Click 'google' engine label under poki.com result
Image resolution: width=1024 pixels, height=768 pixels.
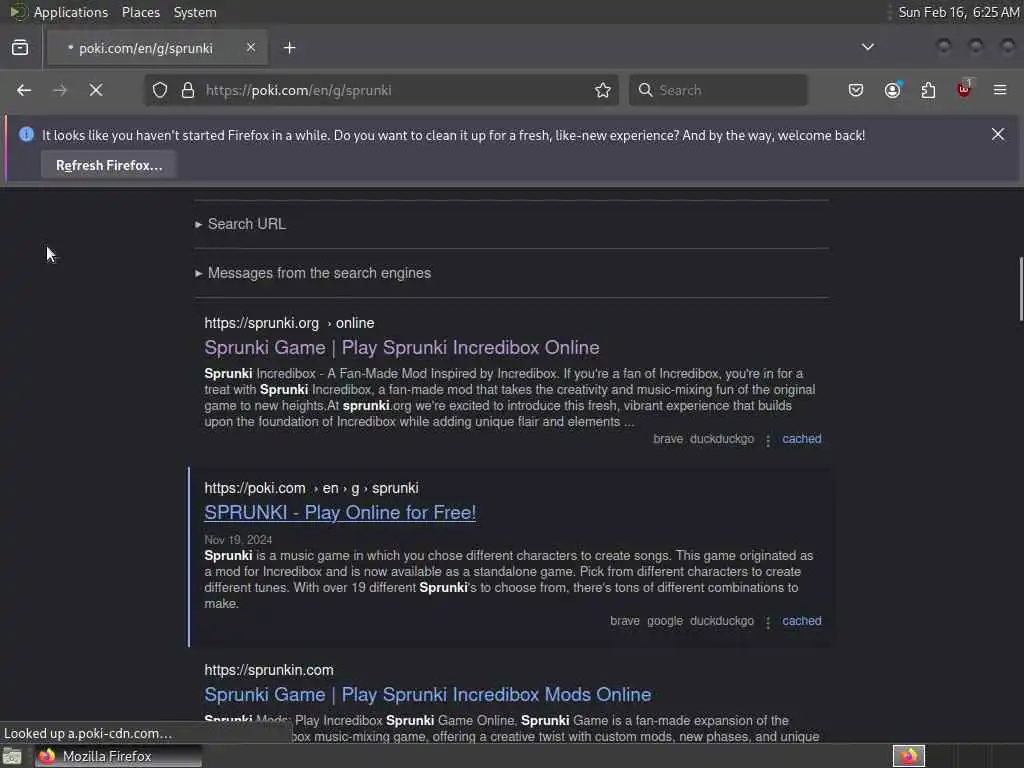[x=665, y=621]
